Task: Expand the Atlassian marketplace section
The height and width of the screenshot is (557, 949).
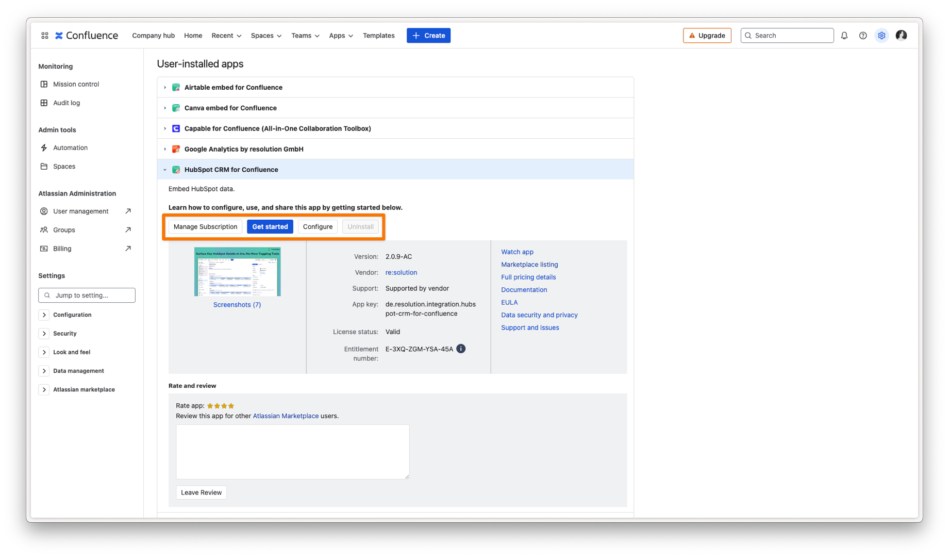Action: click(44, 390)
